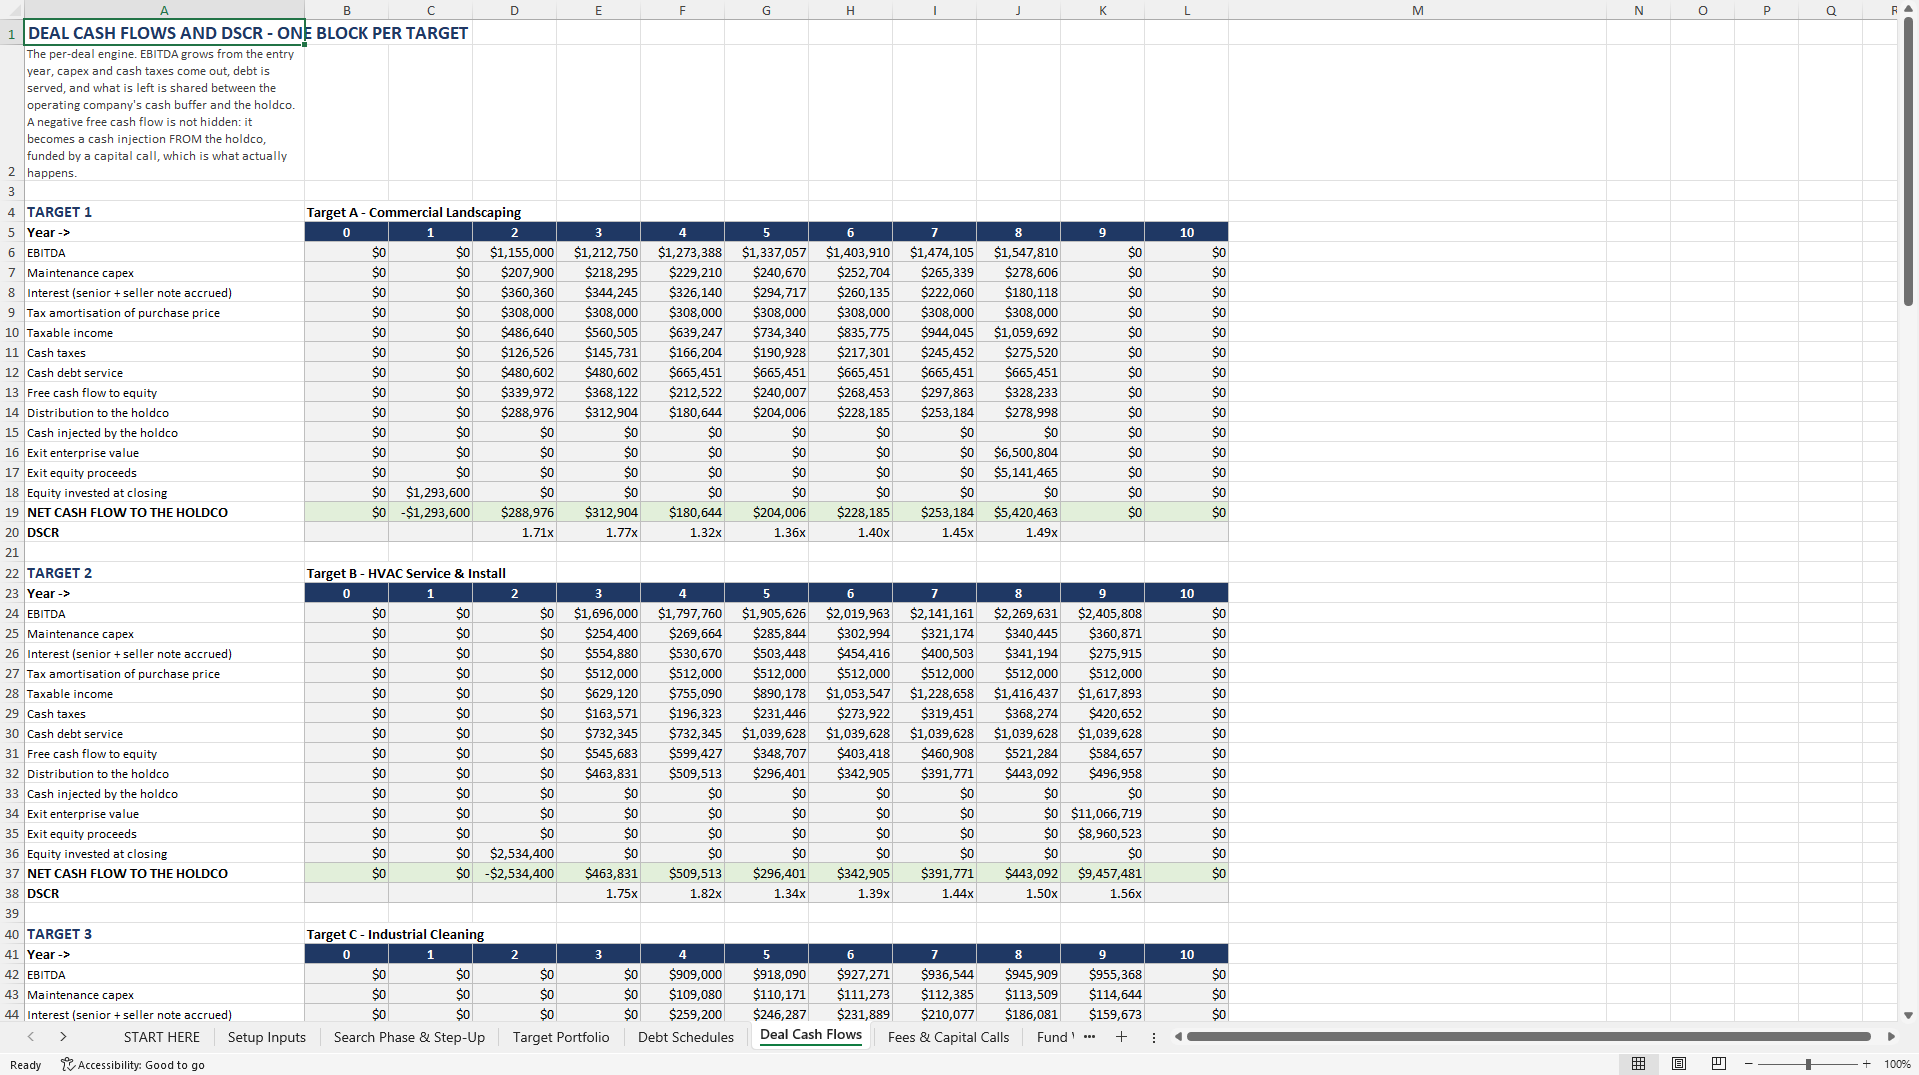Click zoom out minus icon
The image size is (1919, 1075).
[x=1749, y=1064]
